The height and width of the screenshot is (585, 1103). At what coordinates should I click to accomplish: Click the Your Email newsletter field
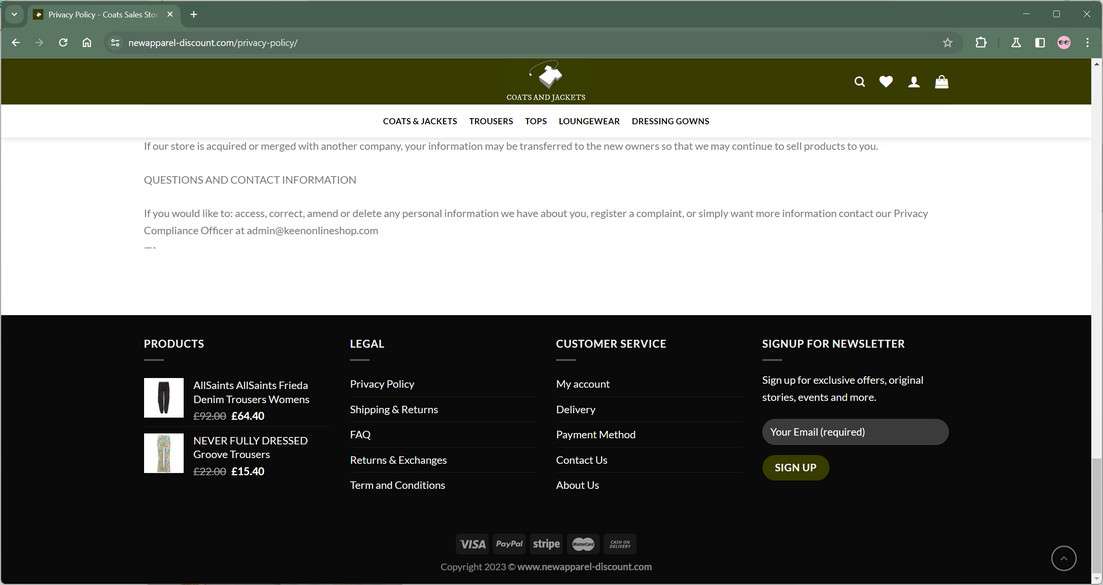pos(854,432)
